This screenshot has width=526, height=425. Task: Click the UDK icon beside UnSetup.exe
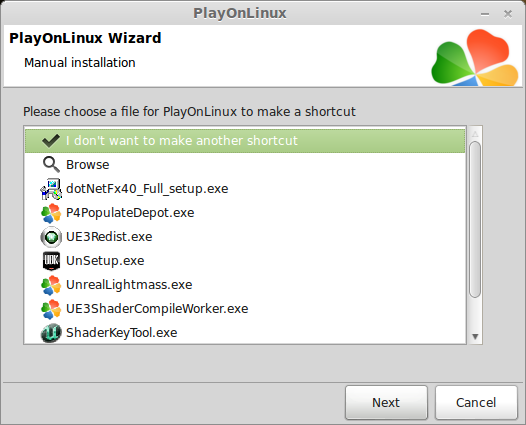coord(51,261)
